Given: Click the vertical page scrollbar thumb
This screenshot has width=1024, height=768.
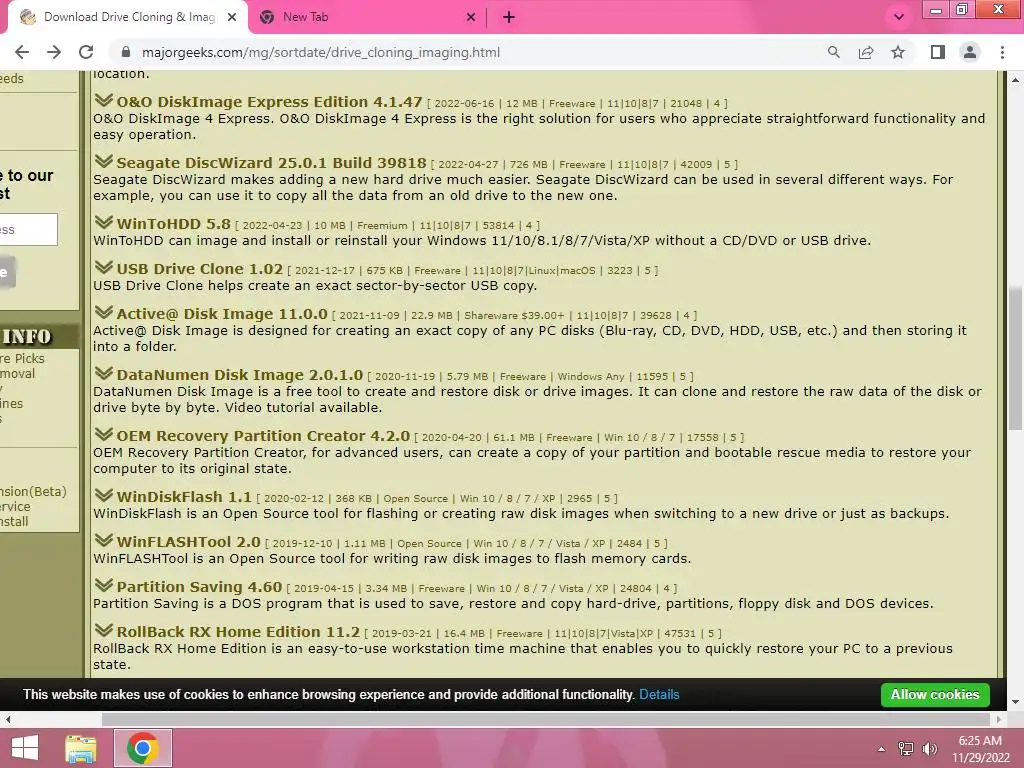Looking at the screenshot, I should (1015, 358).
